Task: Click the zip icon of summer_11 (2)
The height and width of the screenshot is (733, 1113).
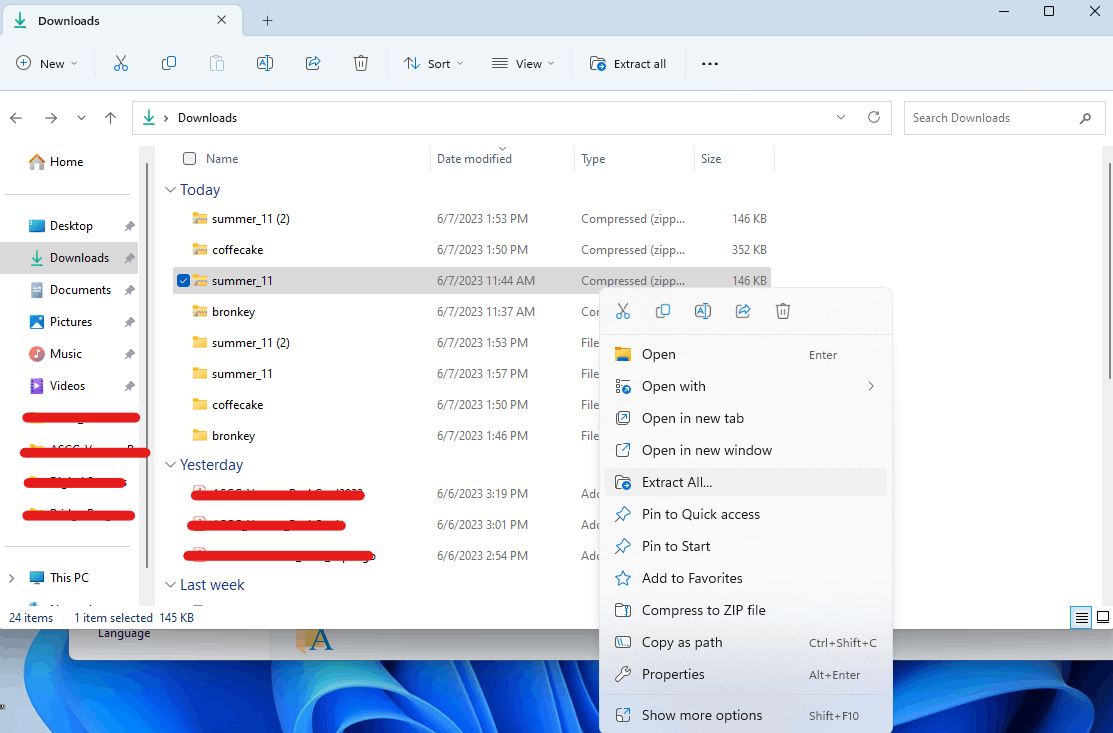Action: click(200, 219)
